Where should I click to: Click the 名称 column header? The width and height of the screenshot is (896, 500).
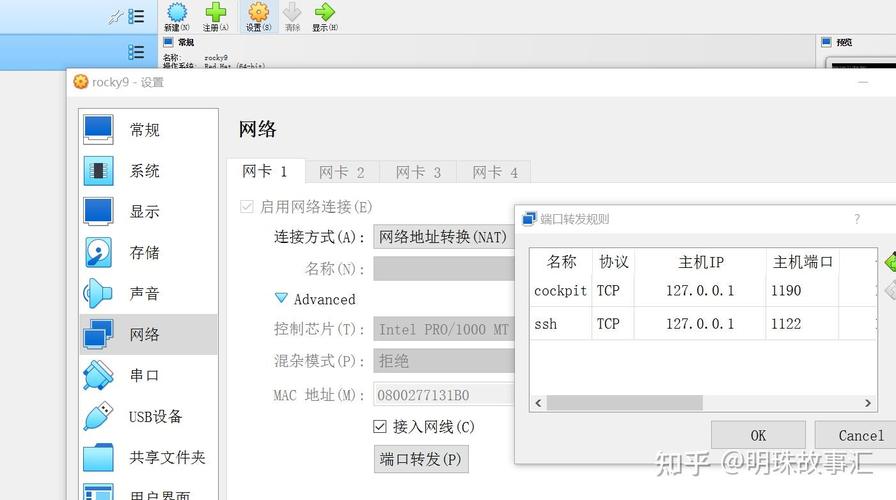(x=561, y=262)
